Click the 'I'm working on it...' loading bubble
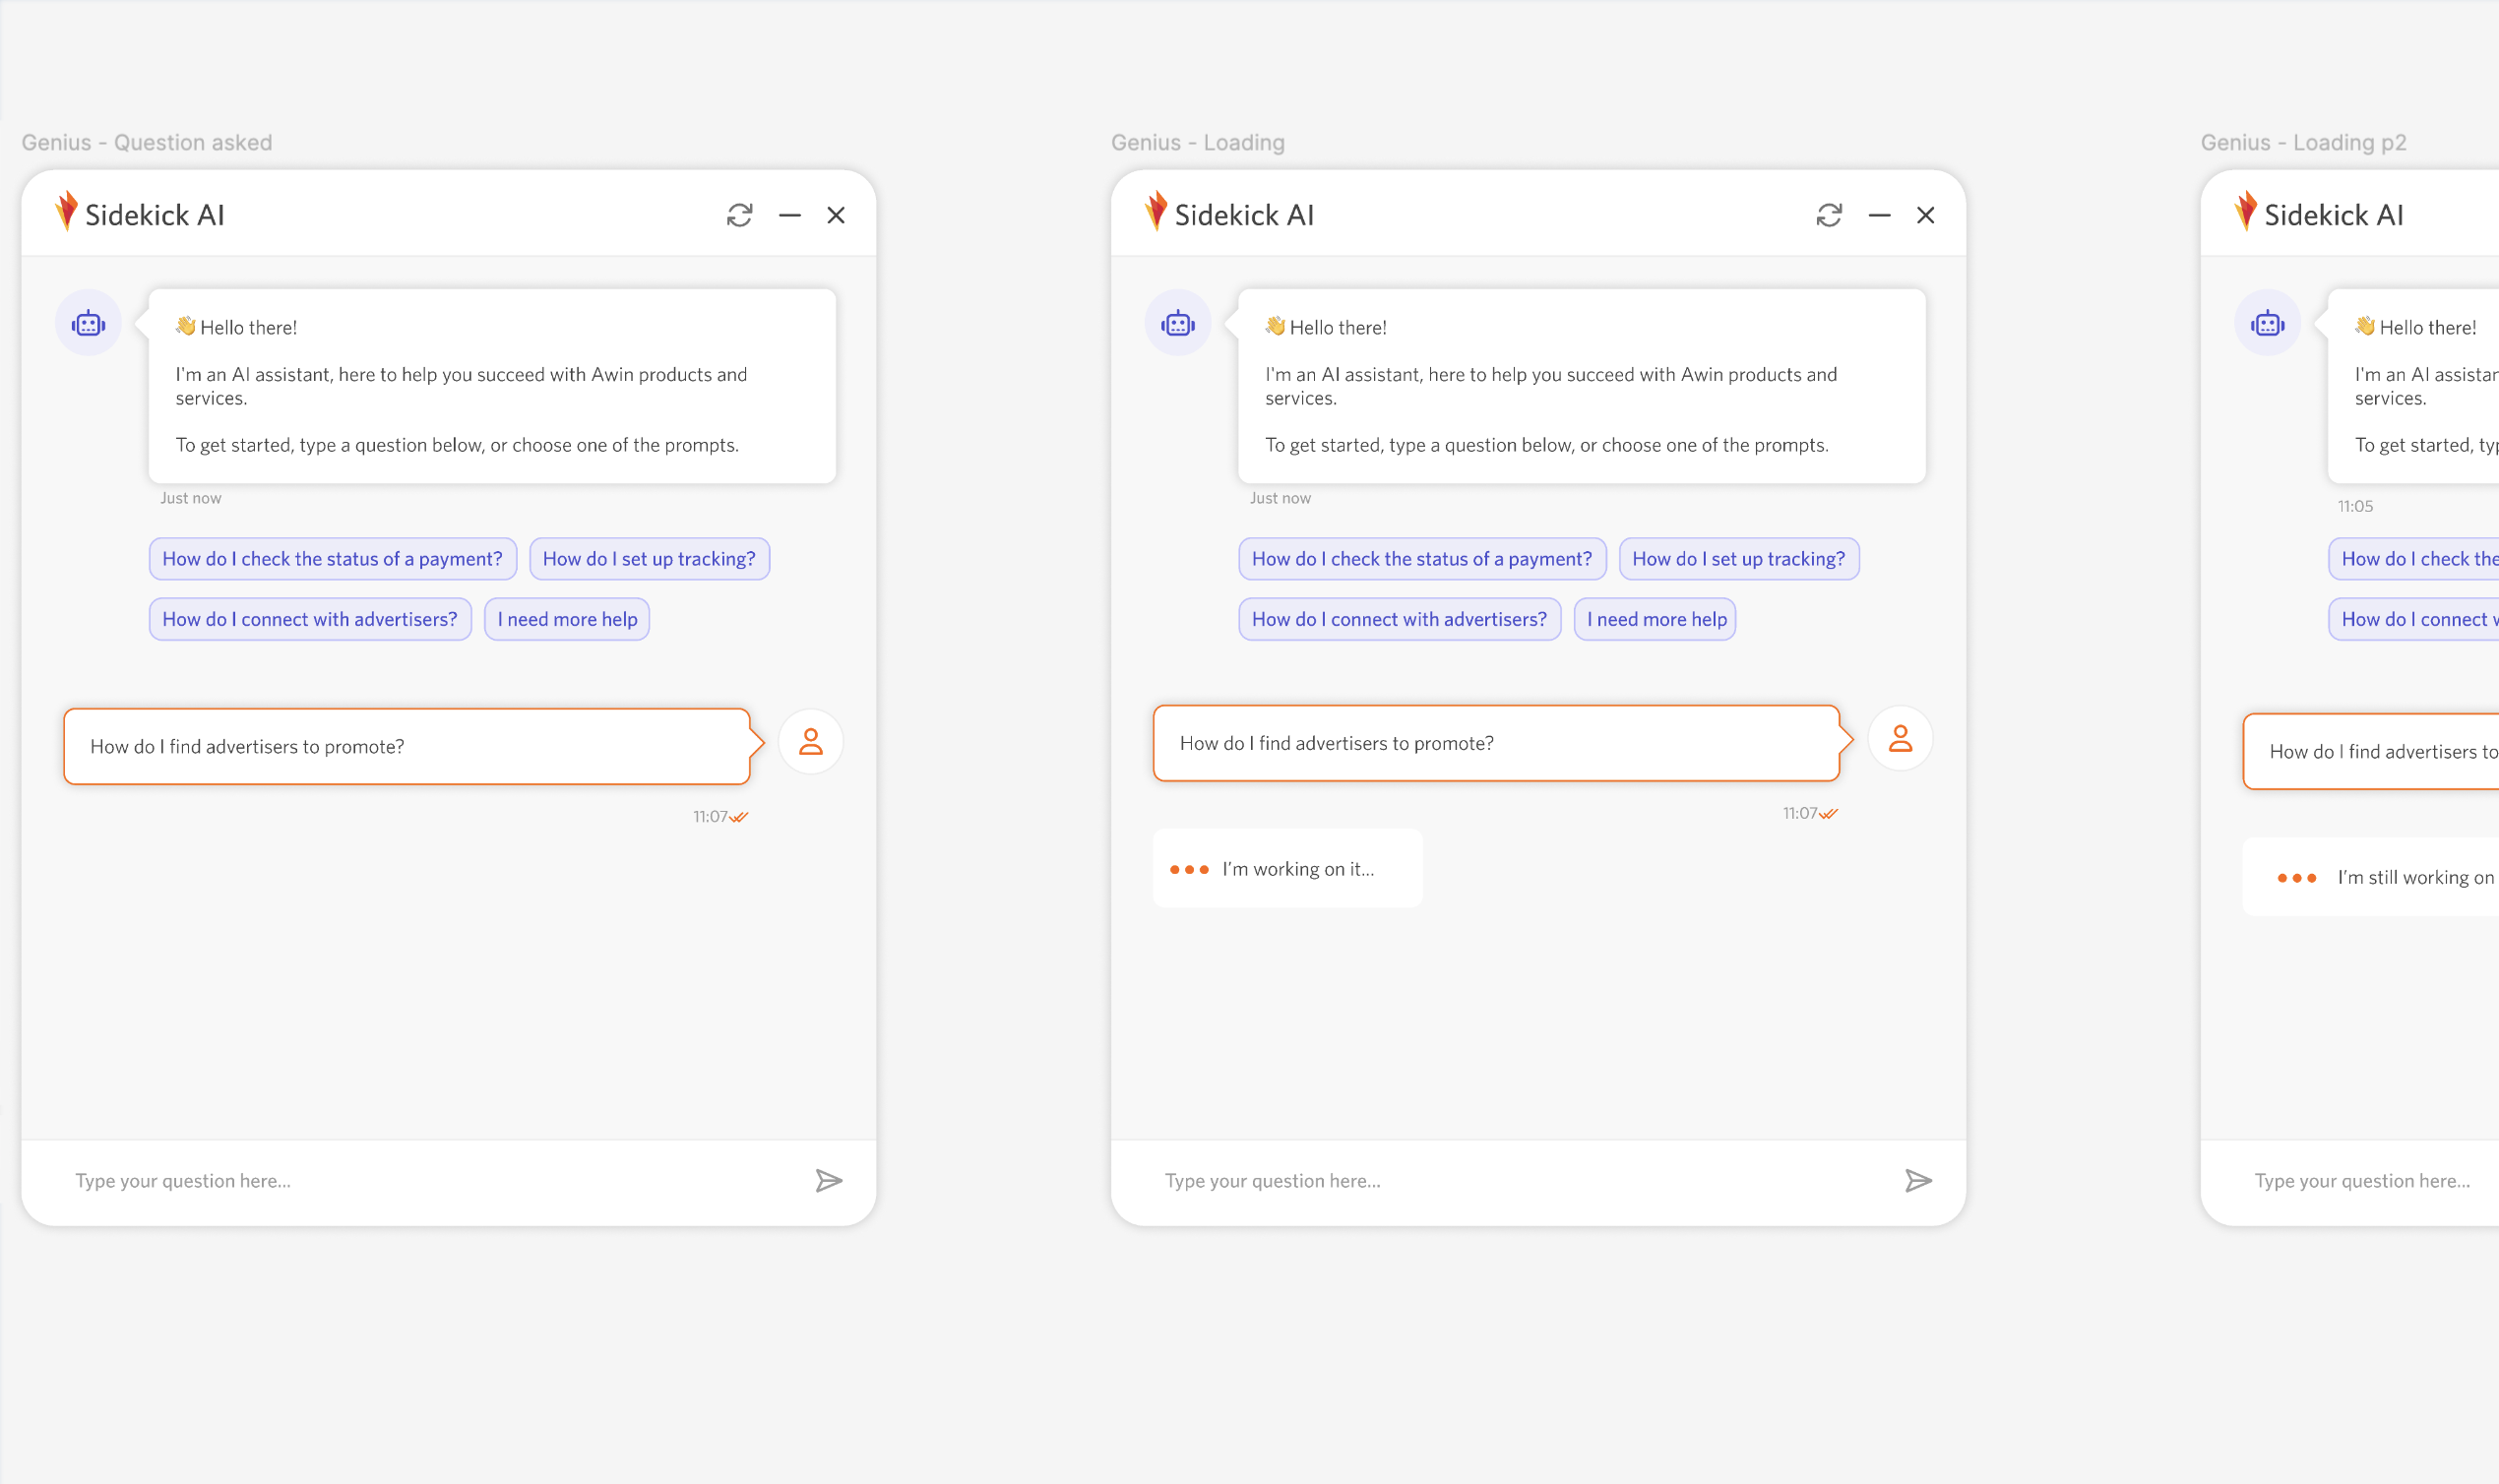The image size is (2499, 1484). (x=1287, y=869)
